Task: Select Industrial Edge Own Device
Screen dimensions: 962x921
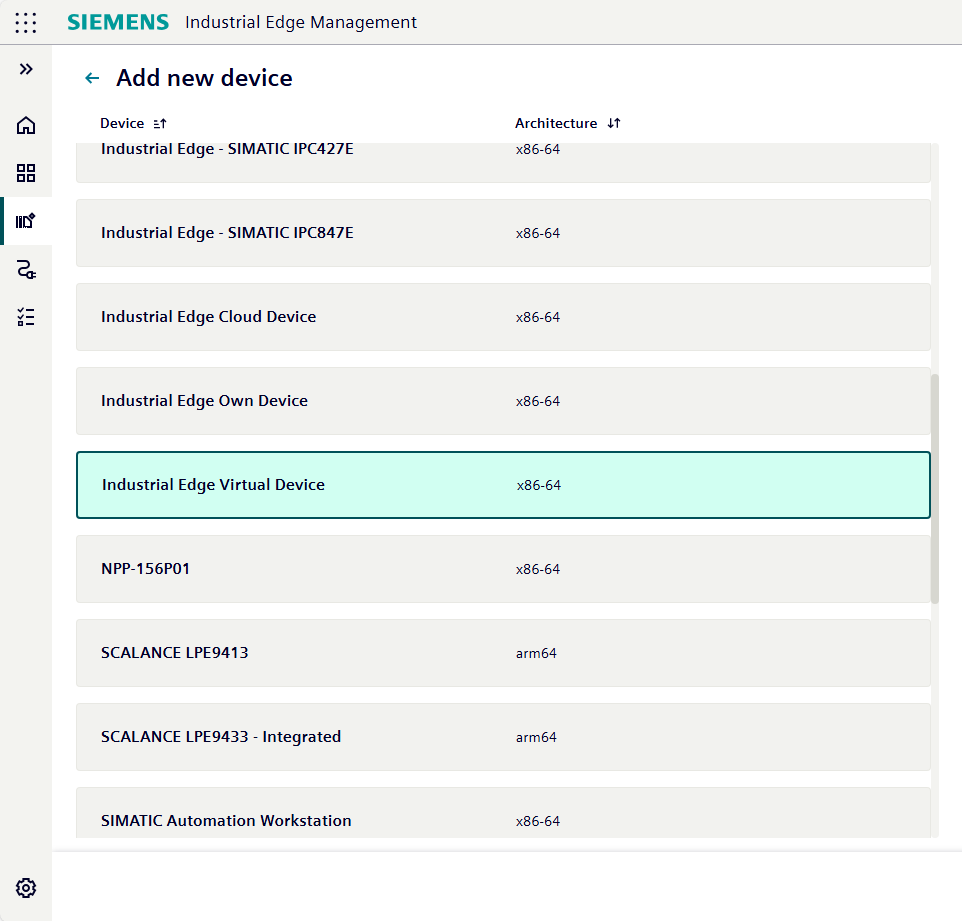Action: pos(503,401)
